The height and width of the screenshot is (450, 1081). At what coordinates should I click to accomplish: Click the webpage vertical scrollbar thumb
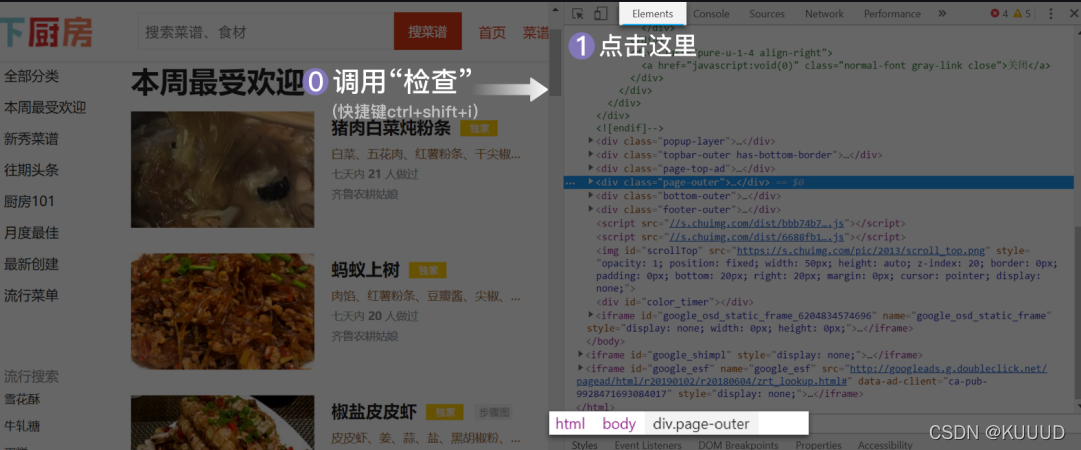555,61
